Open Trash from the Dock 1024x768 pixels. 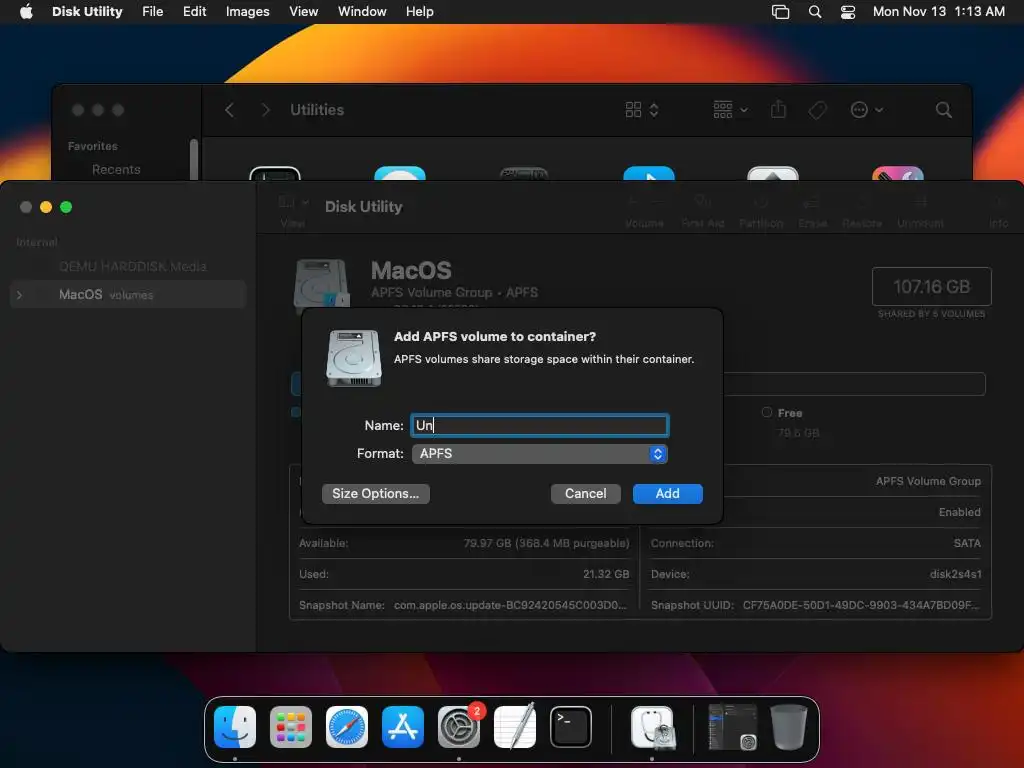pyautogui.click(x=788, y=726)
